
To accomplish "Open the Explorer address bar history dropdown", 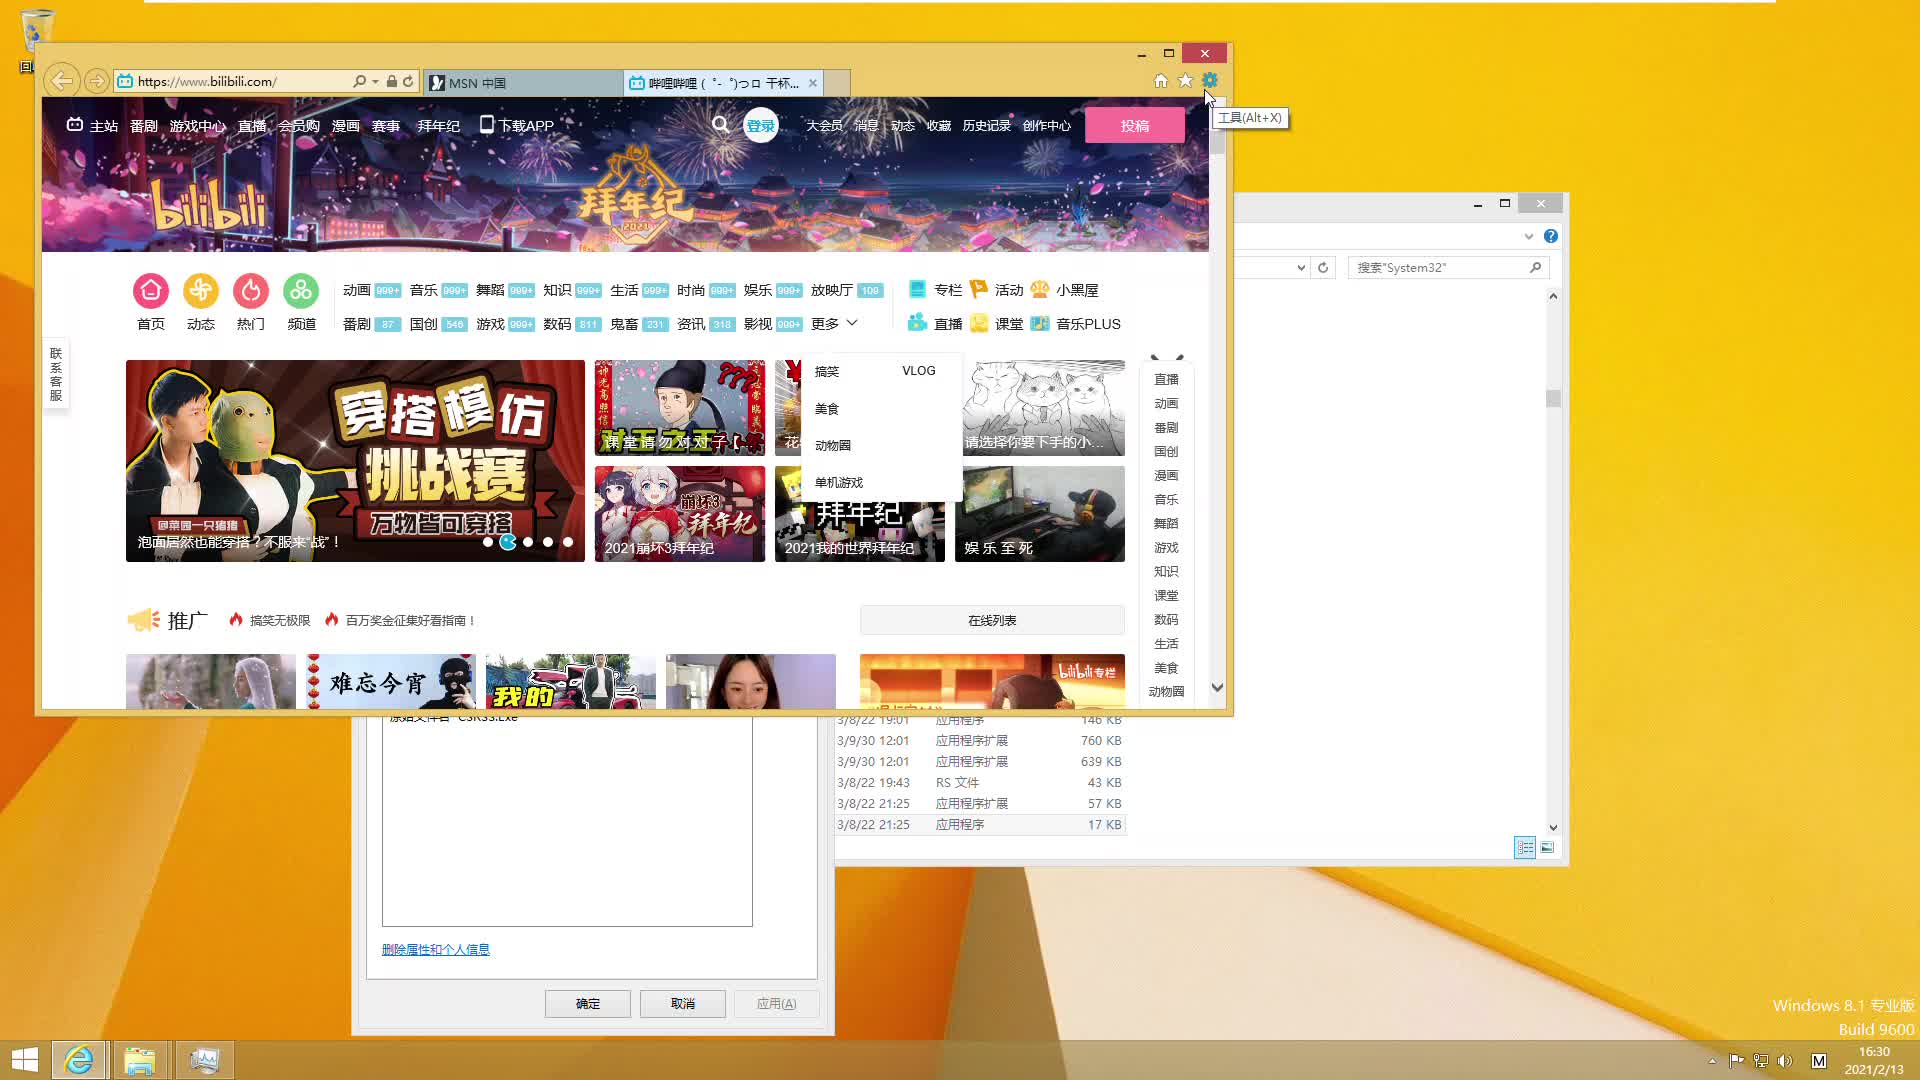I will pyautogui.click(x=1300, y=267).
